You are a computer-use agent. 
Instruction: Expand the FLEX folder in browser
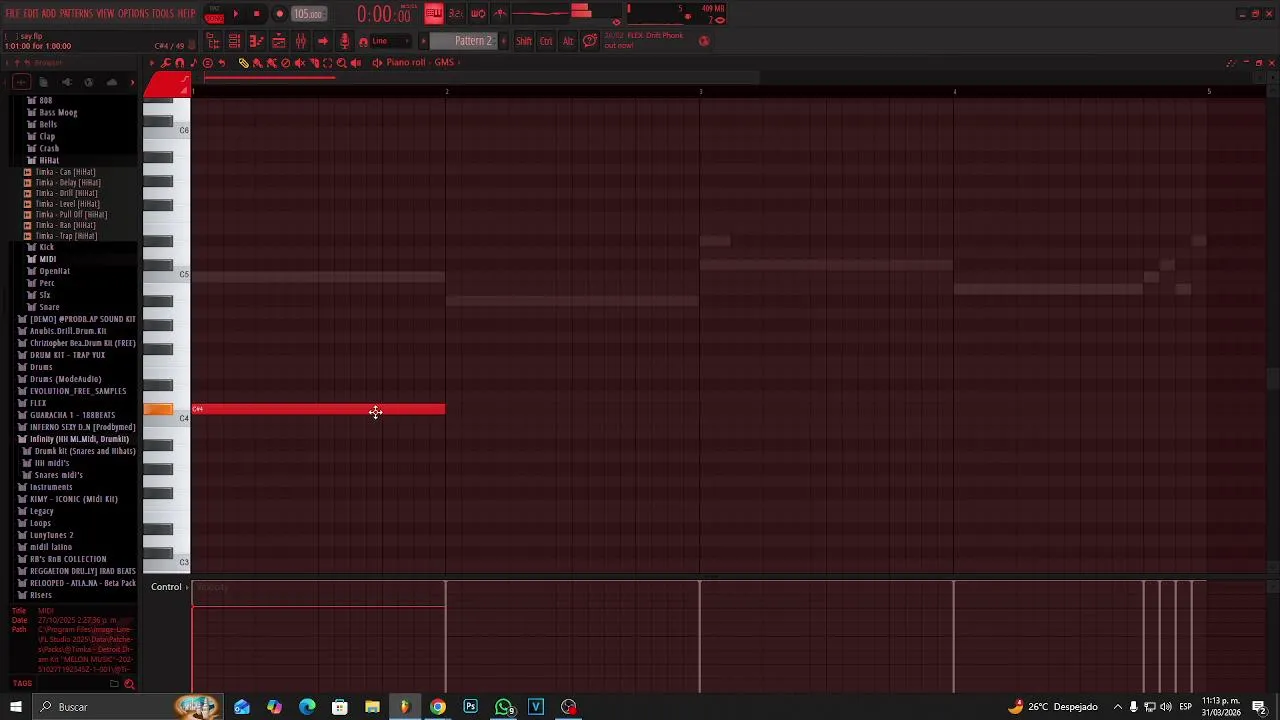38,403
